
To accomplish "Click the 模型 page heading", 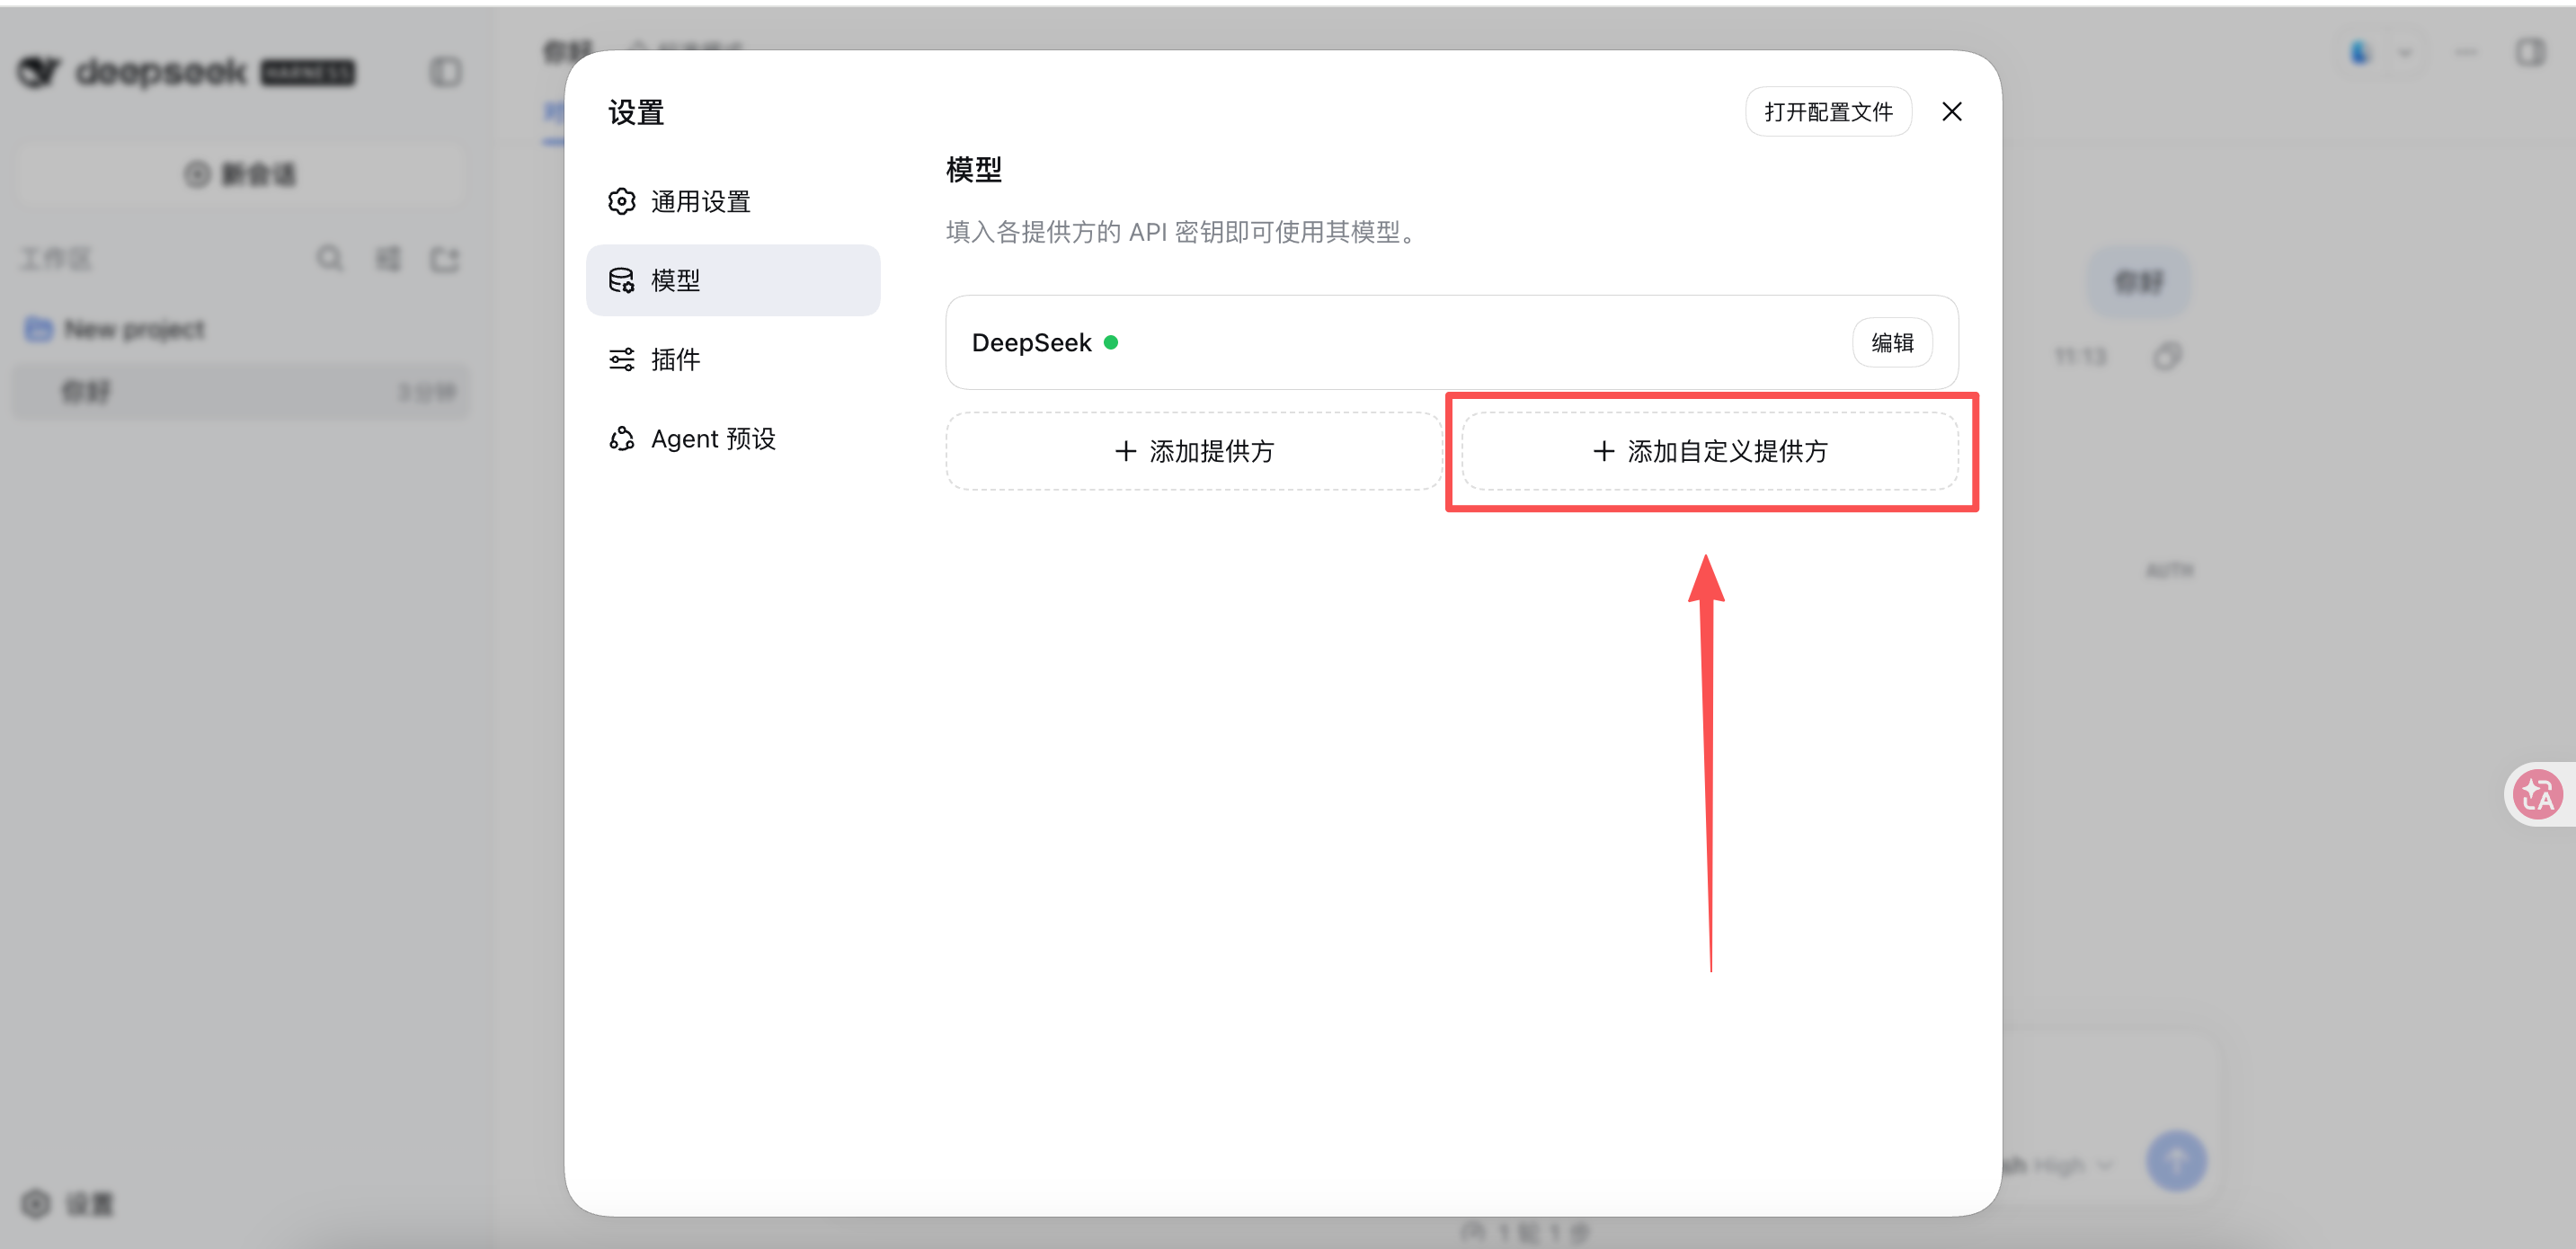I will (x=973, y=169).
